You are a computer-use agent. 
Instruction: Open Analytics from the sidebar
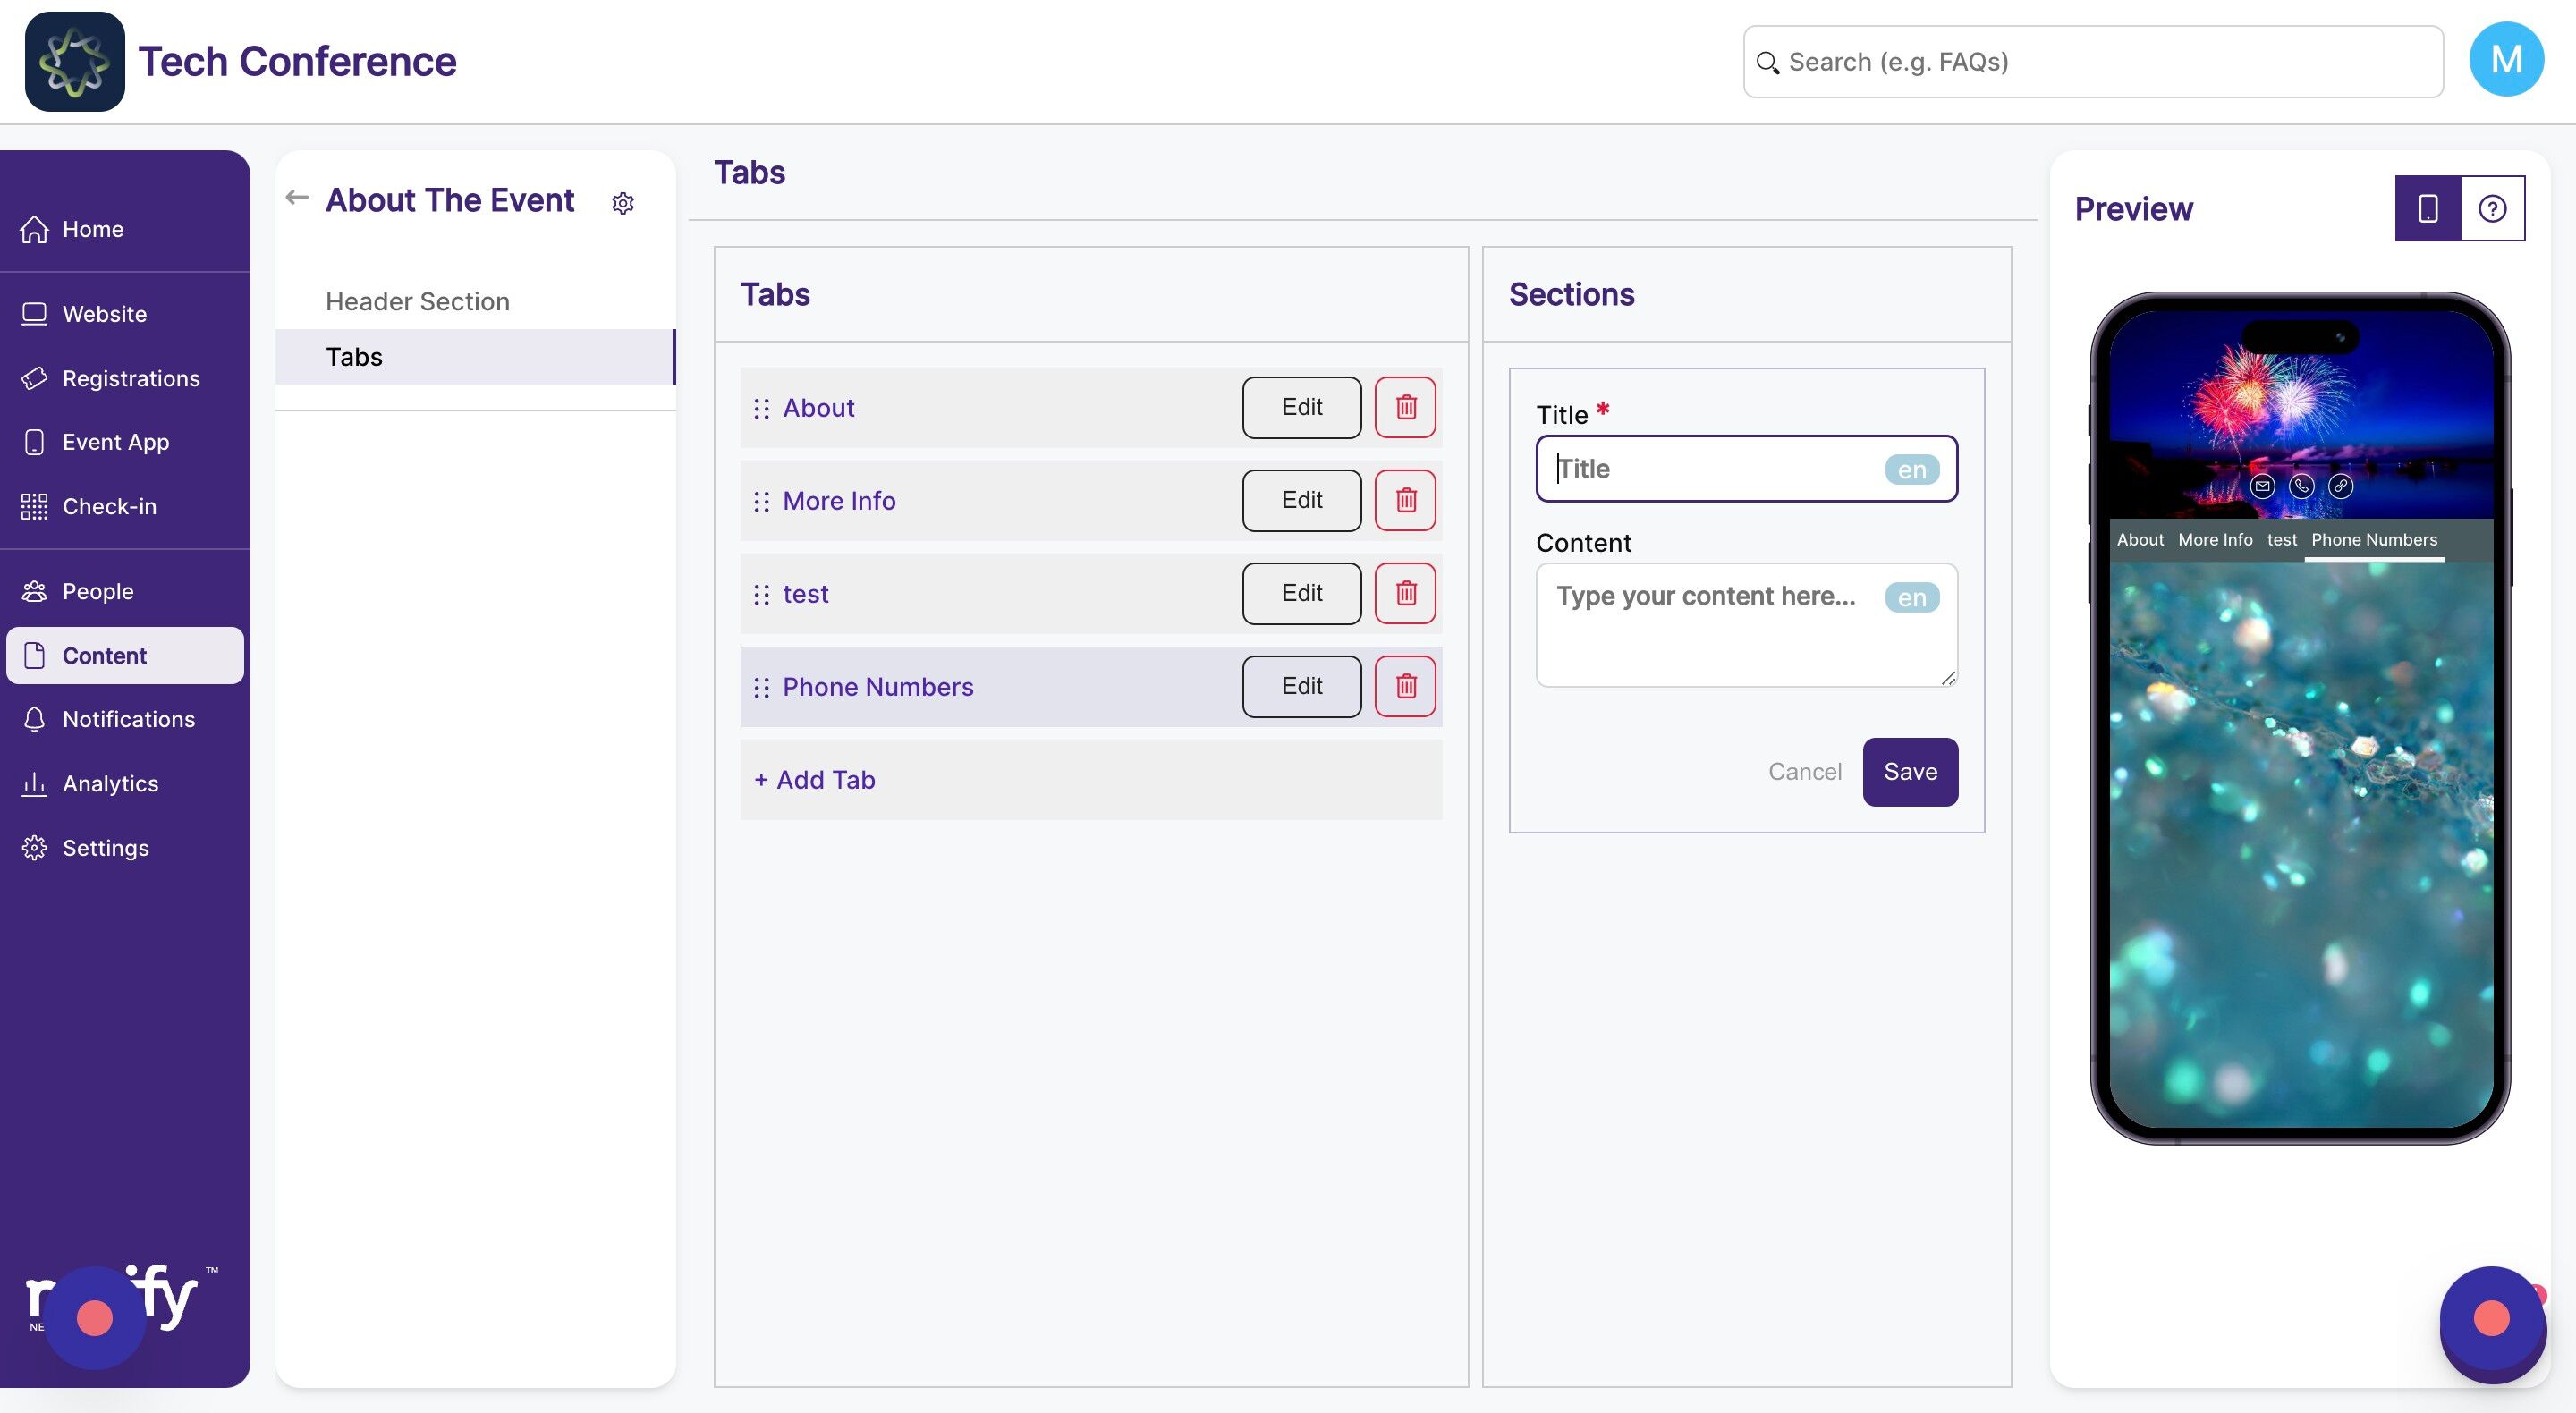[110, 783]
